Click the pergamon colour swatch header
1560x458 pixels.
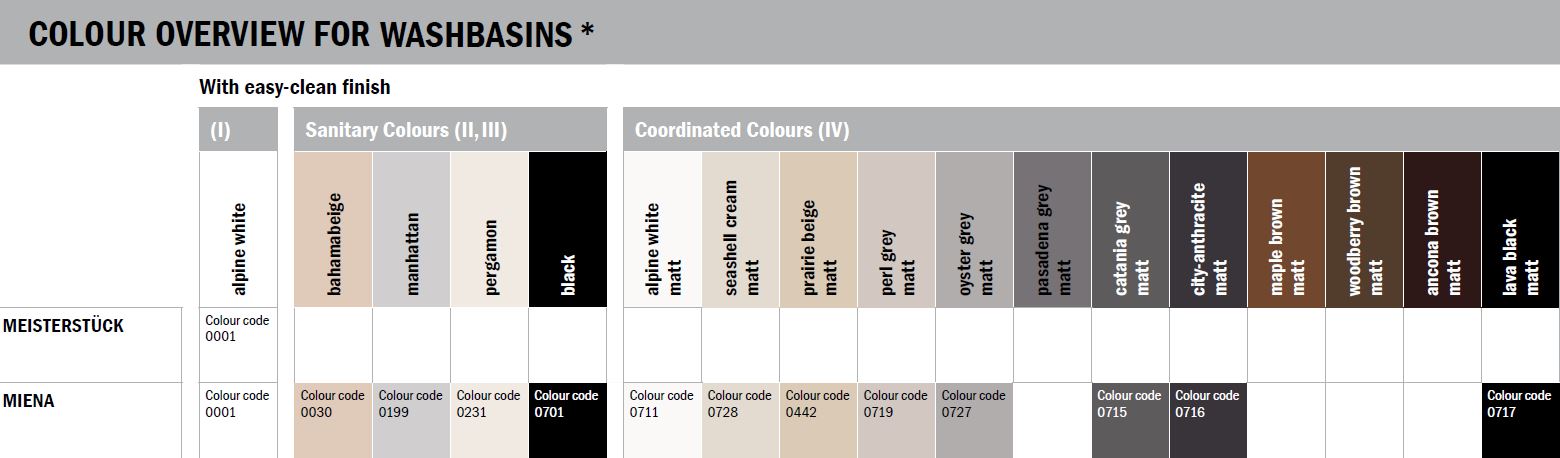(489, 229)
